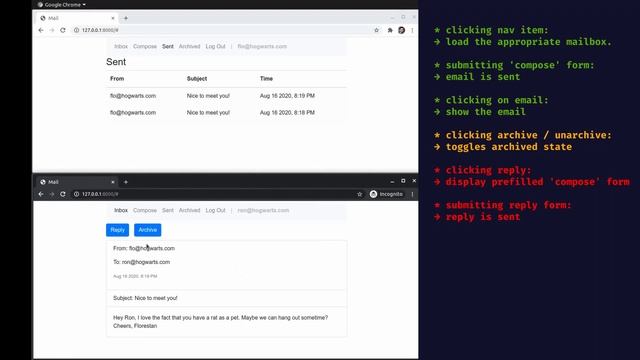Click the Sent page heading
640x360 pixels.
[116, 62]
